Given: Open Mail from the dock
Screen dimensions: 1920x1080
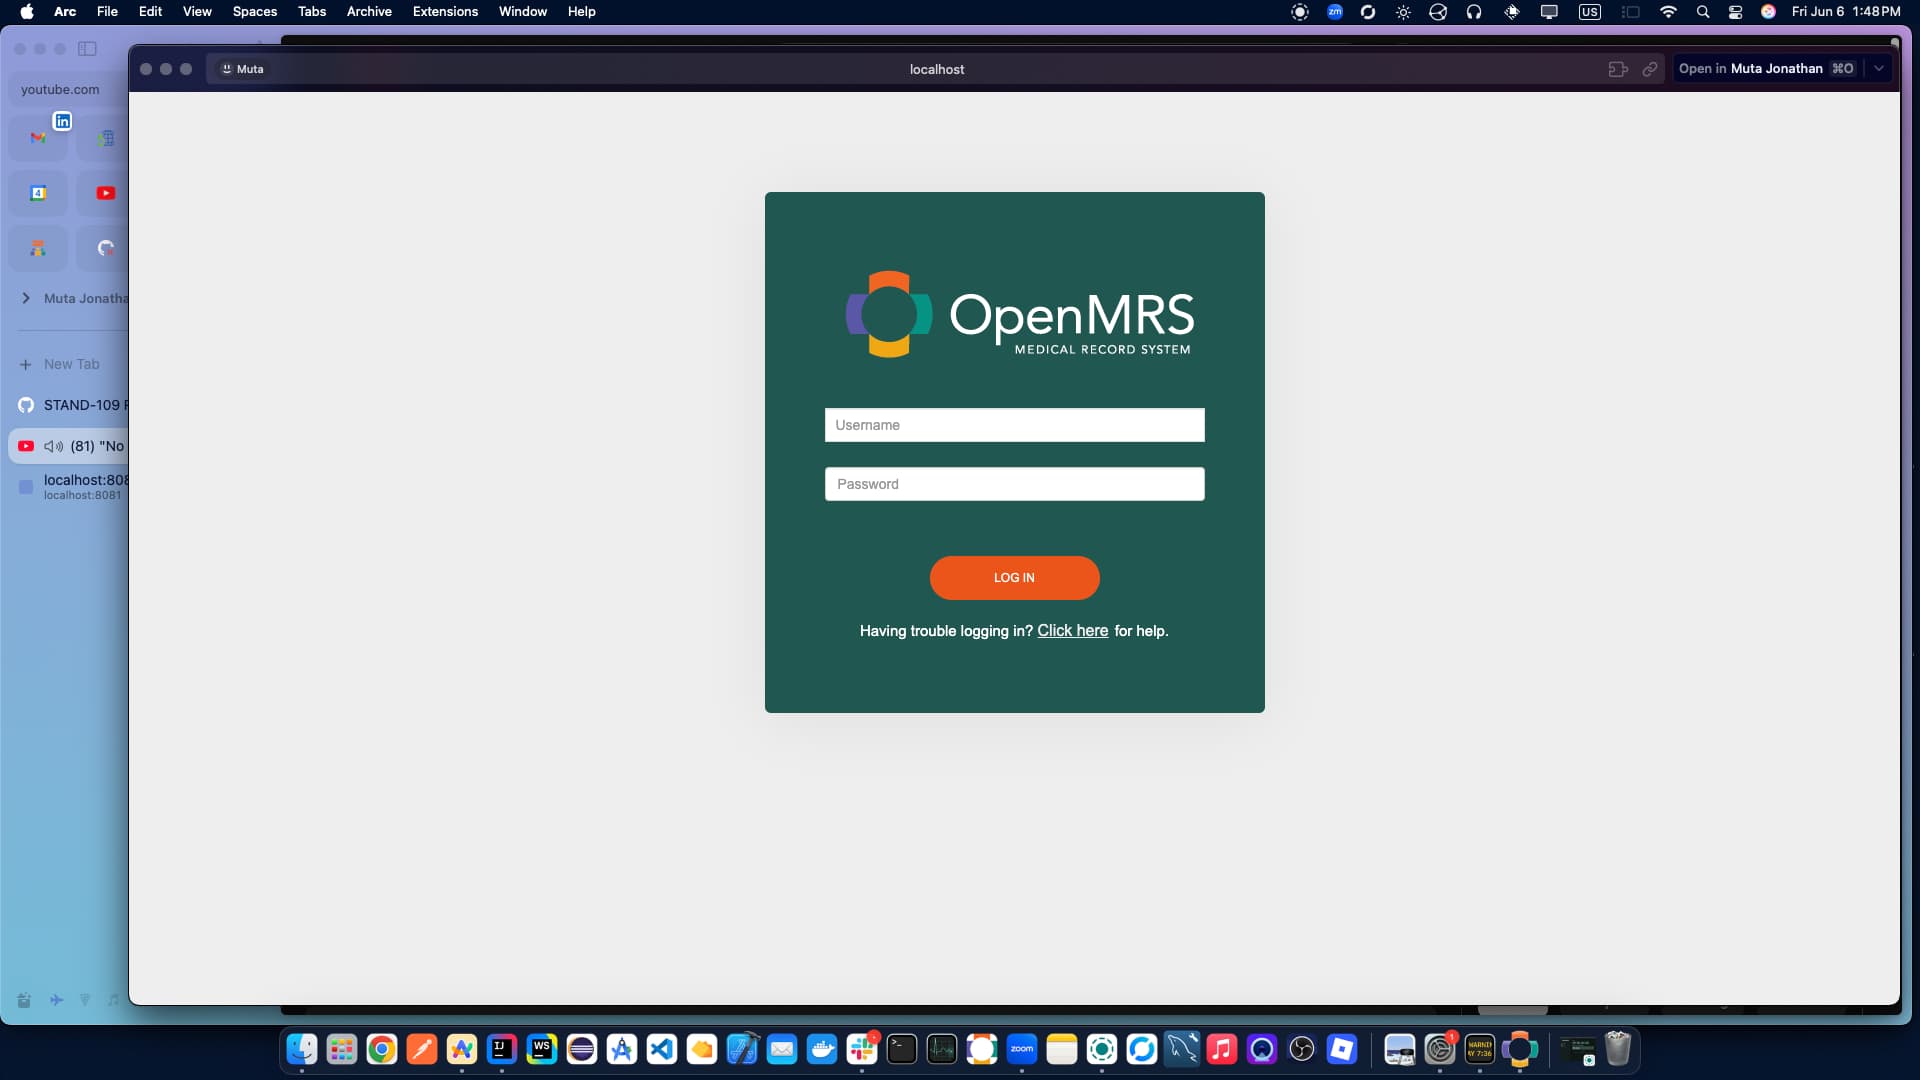Looking at the screenshot, I should [782, 1049].
